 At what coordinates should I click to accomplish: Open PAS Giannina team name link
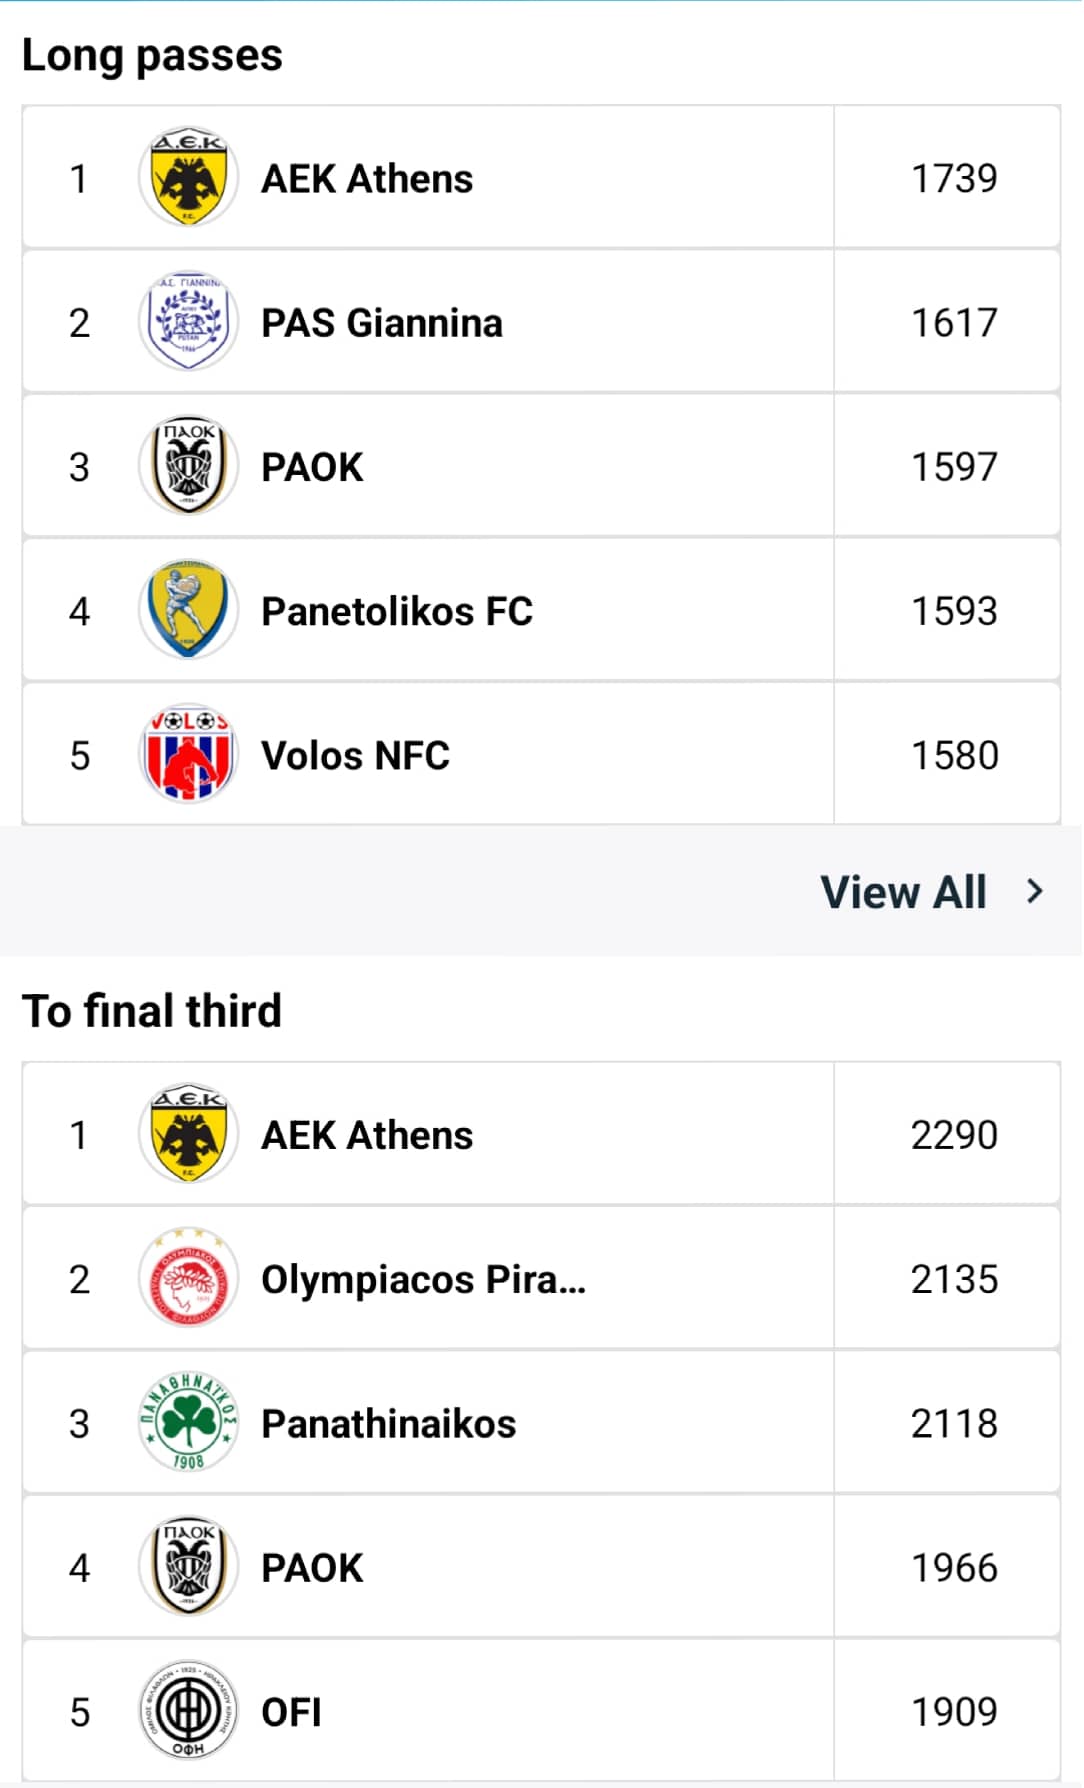[x=381, y=323]
